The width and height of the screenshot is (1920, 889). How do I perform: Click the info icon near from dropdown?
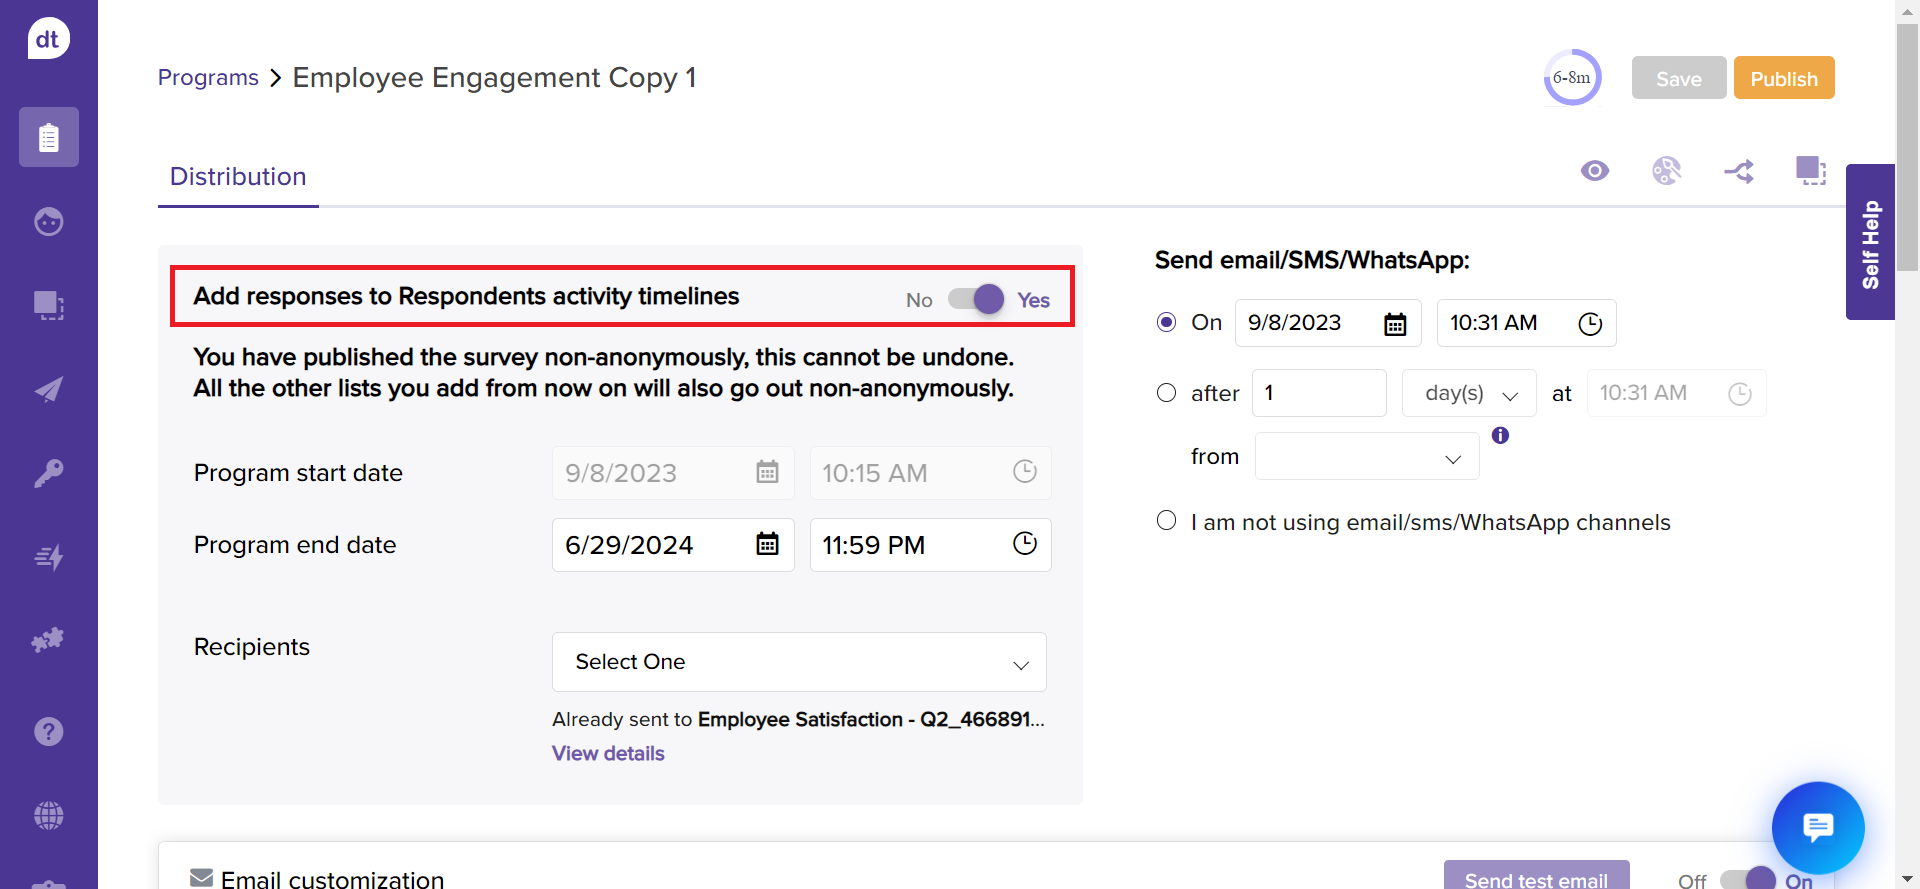click(x=1500, y=435)
